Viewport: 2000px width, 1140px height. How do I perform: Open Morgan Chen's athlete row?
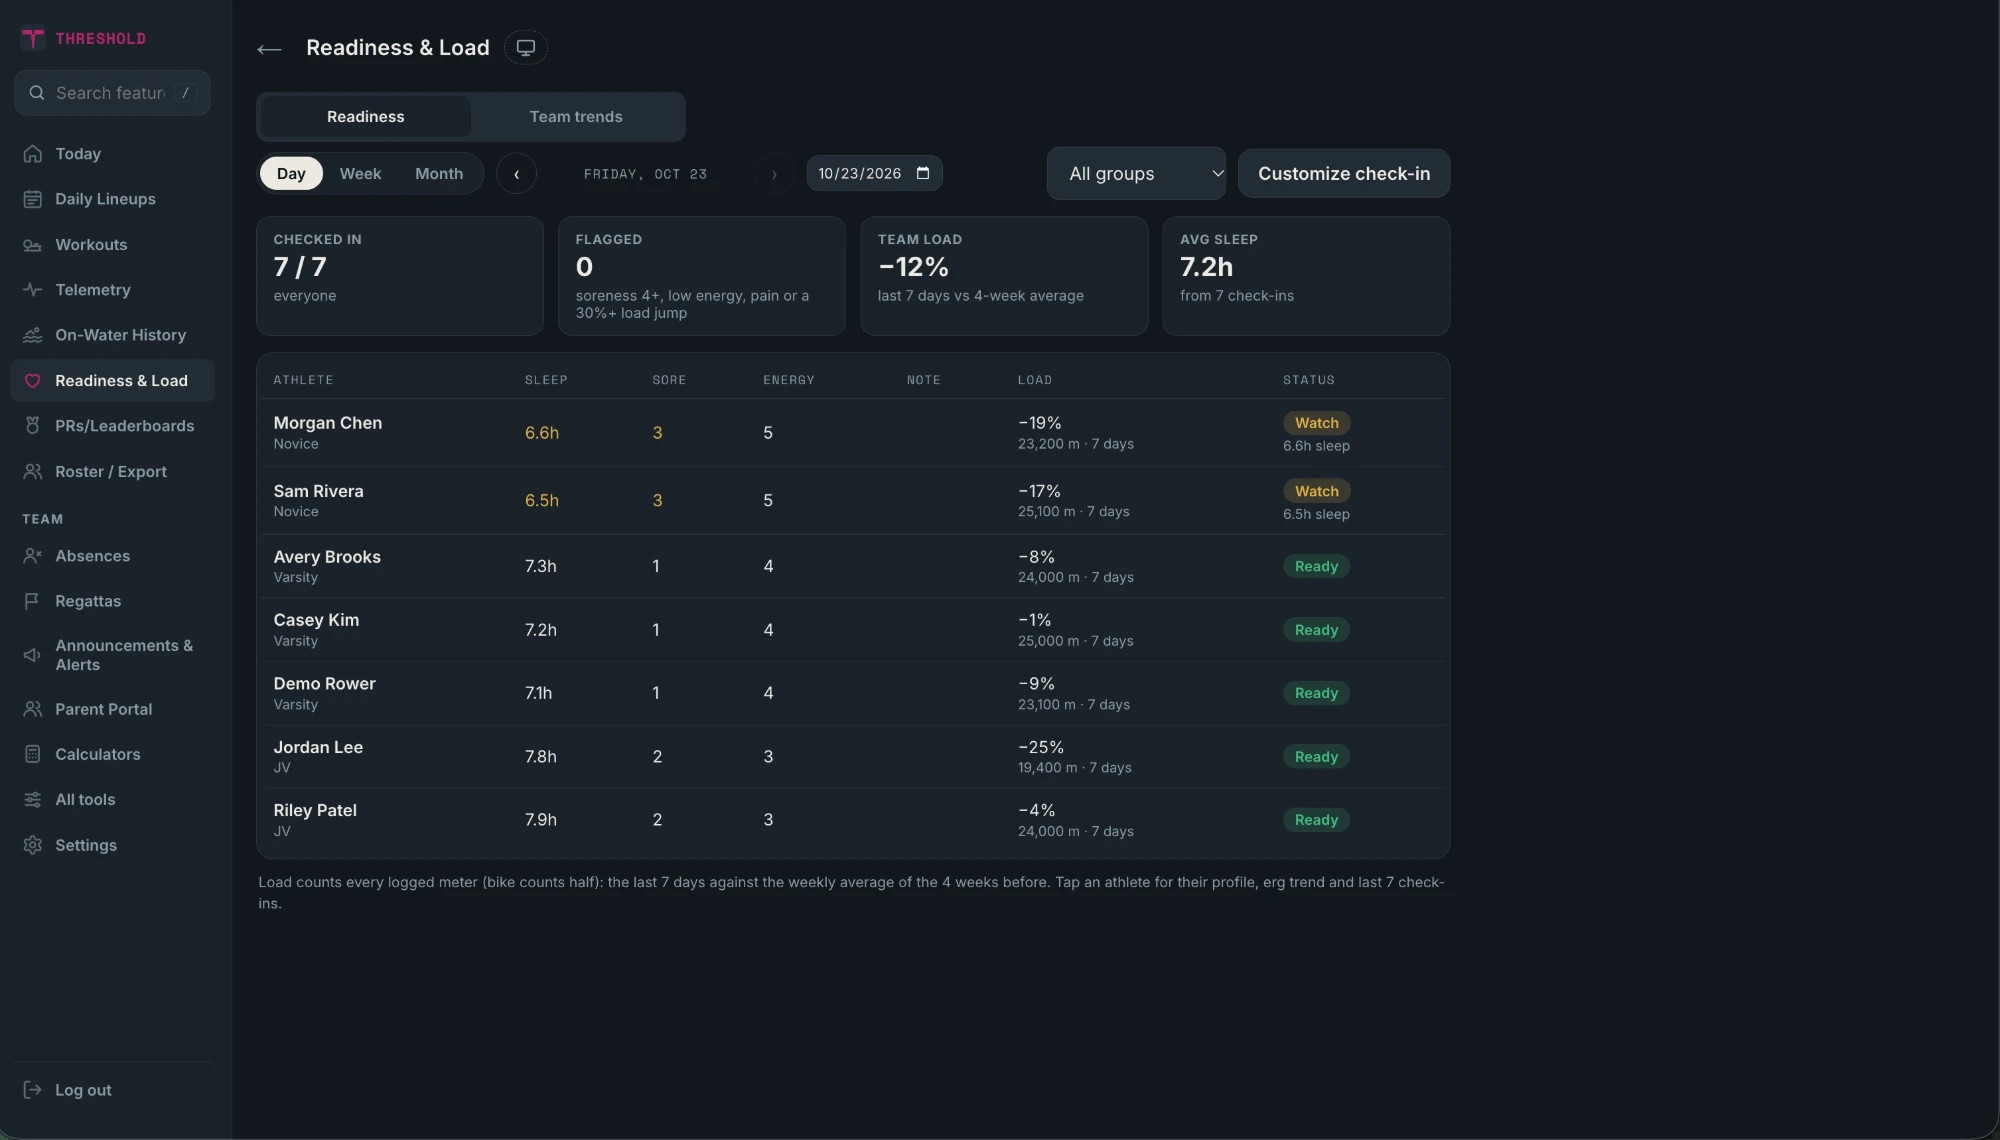click(x=852, y=433)
